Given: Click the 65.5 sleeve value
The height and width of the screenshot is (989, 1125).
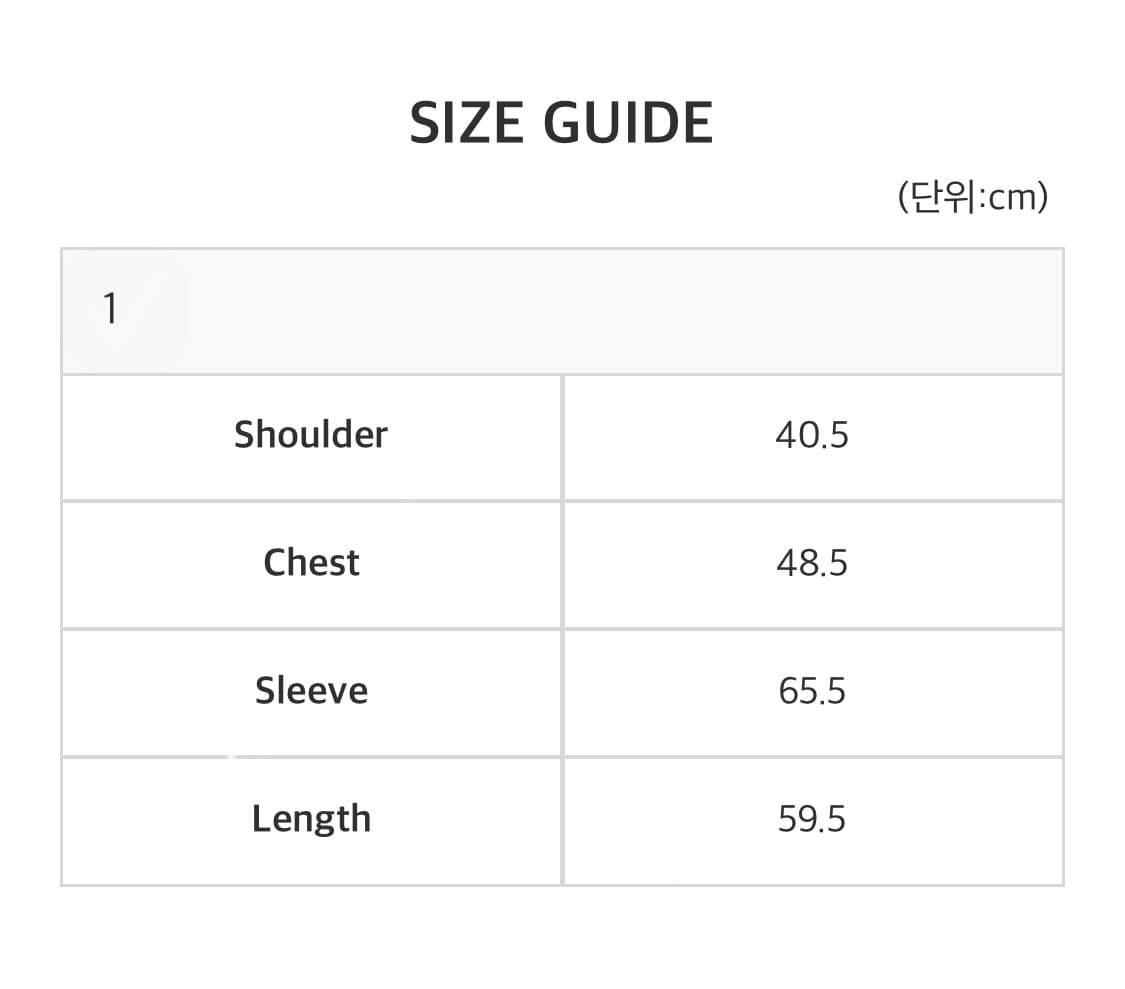Looking at the screenshot, I should coord(811,691).
